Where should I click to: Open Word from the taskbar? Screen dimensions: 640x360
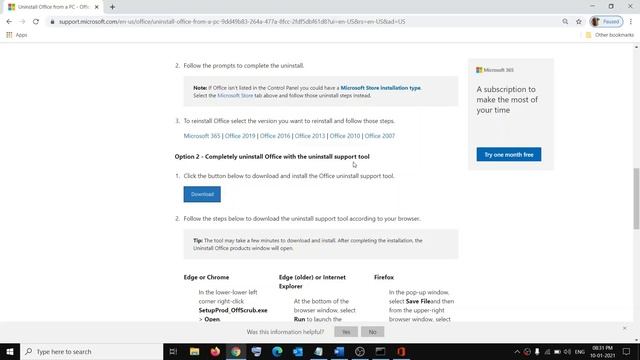click(339, 351)
